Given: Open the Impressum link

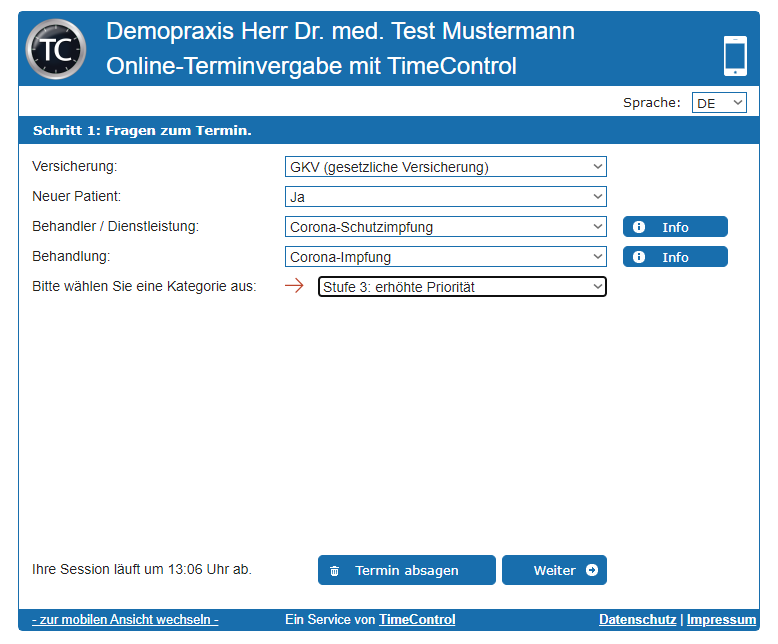Looking at the screenshot, I should pos(721,619).
